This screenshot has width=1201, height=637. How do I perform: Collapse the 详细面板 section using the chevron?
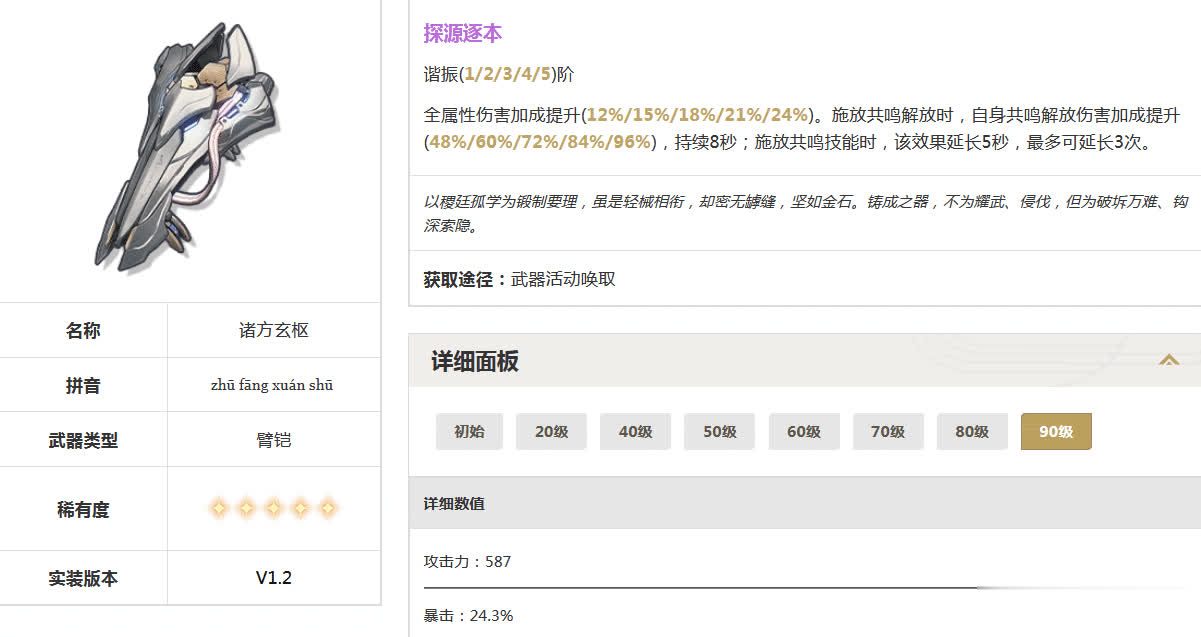pos(1168,360)
